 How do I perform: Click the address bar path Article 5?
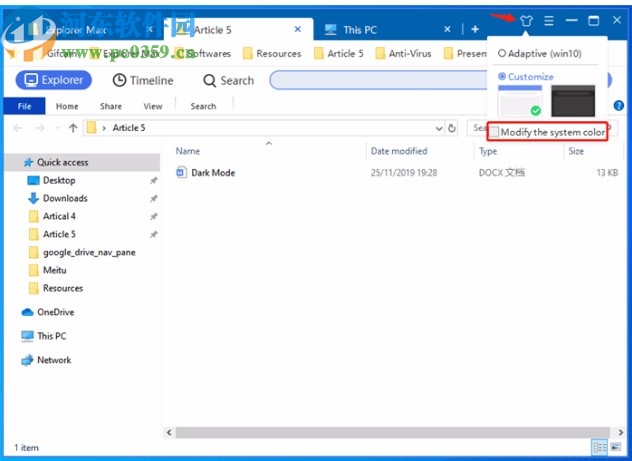coord(129,128)
